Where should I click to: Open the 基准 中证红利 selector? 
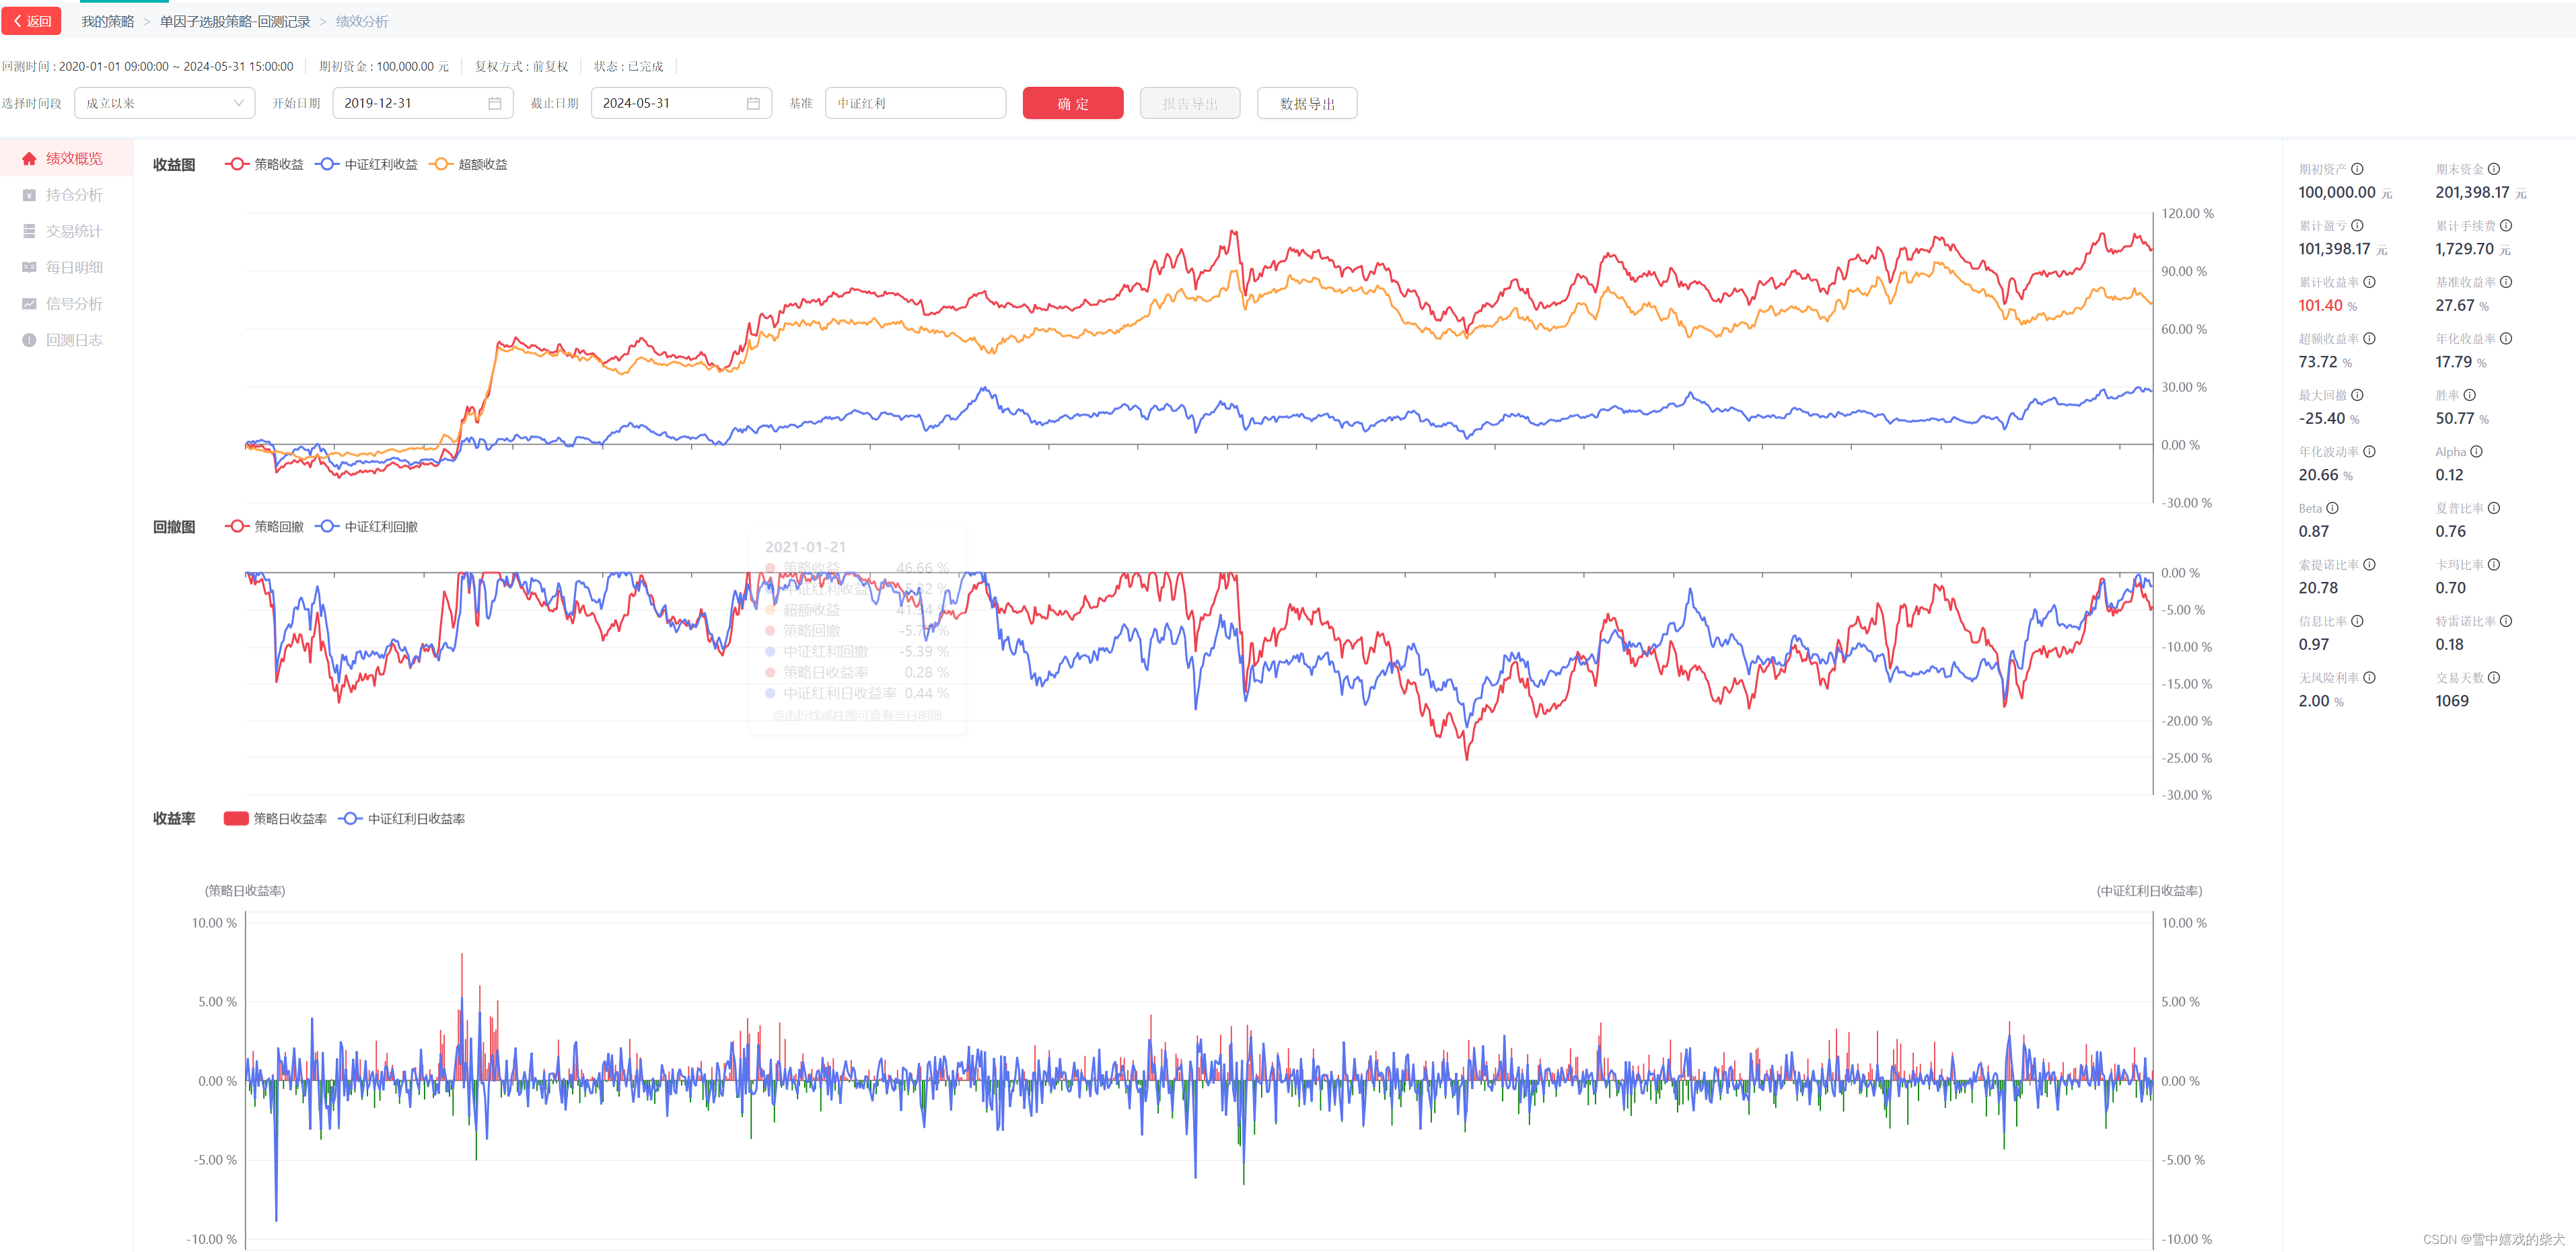[914, 103]
